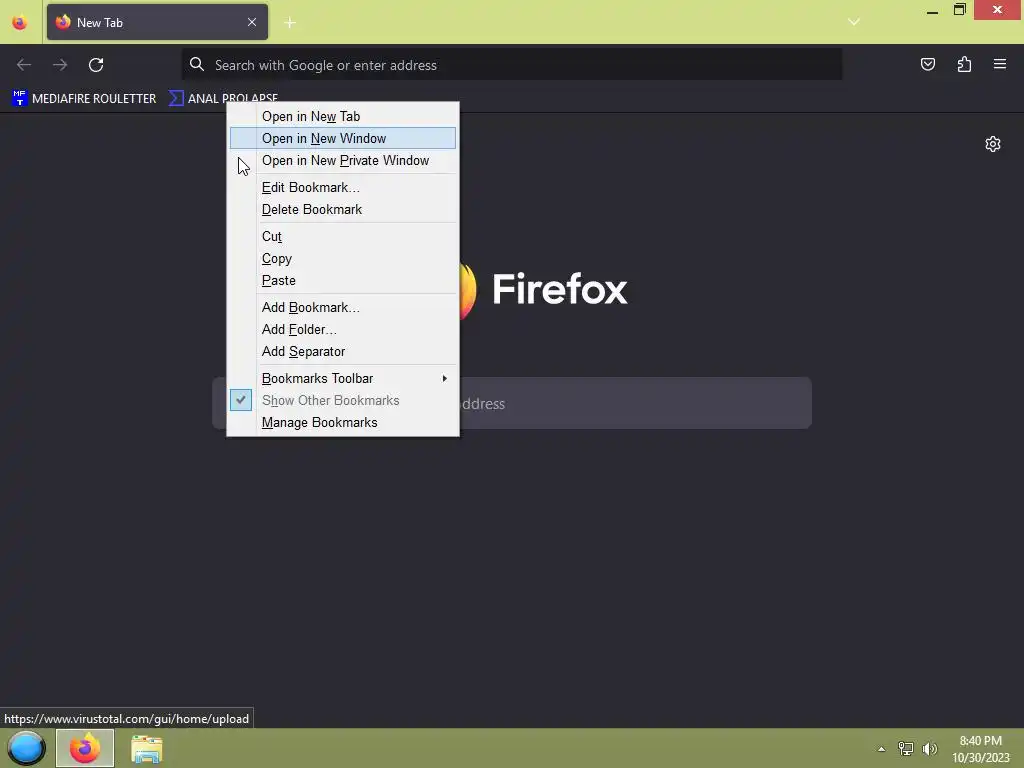Open Manage Bookmarks
The image size is (1024, 768).
click(343, 423)
